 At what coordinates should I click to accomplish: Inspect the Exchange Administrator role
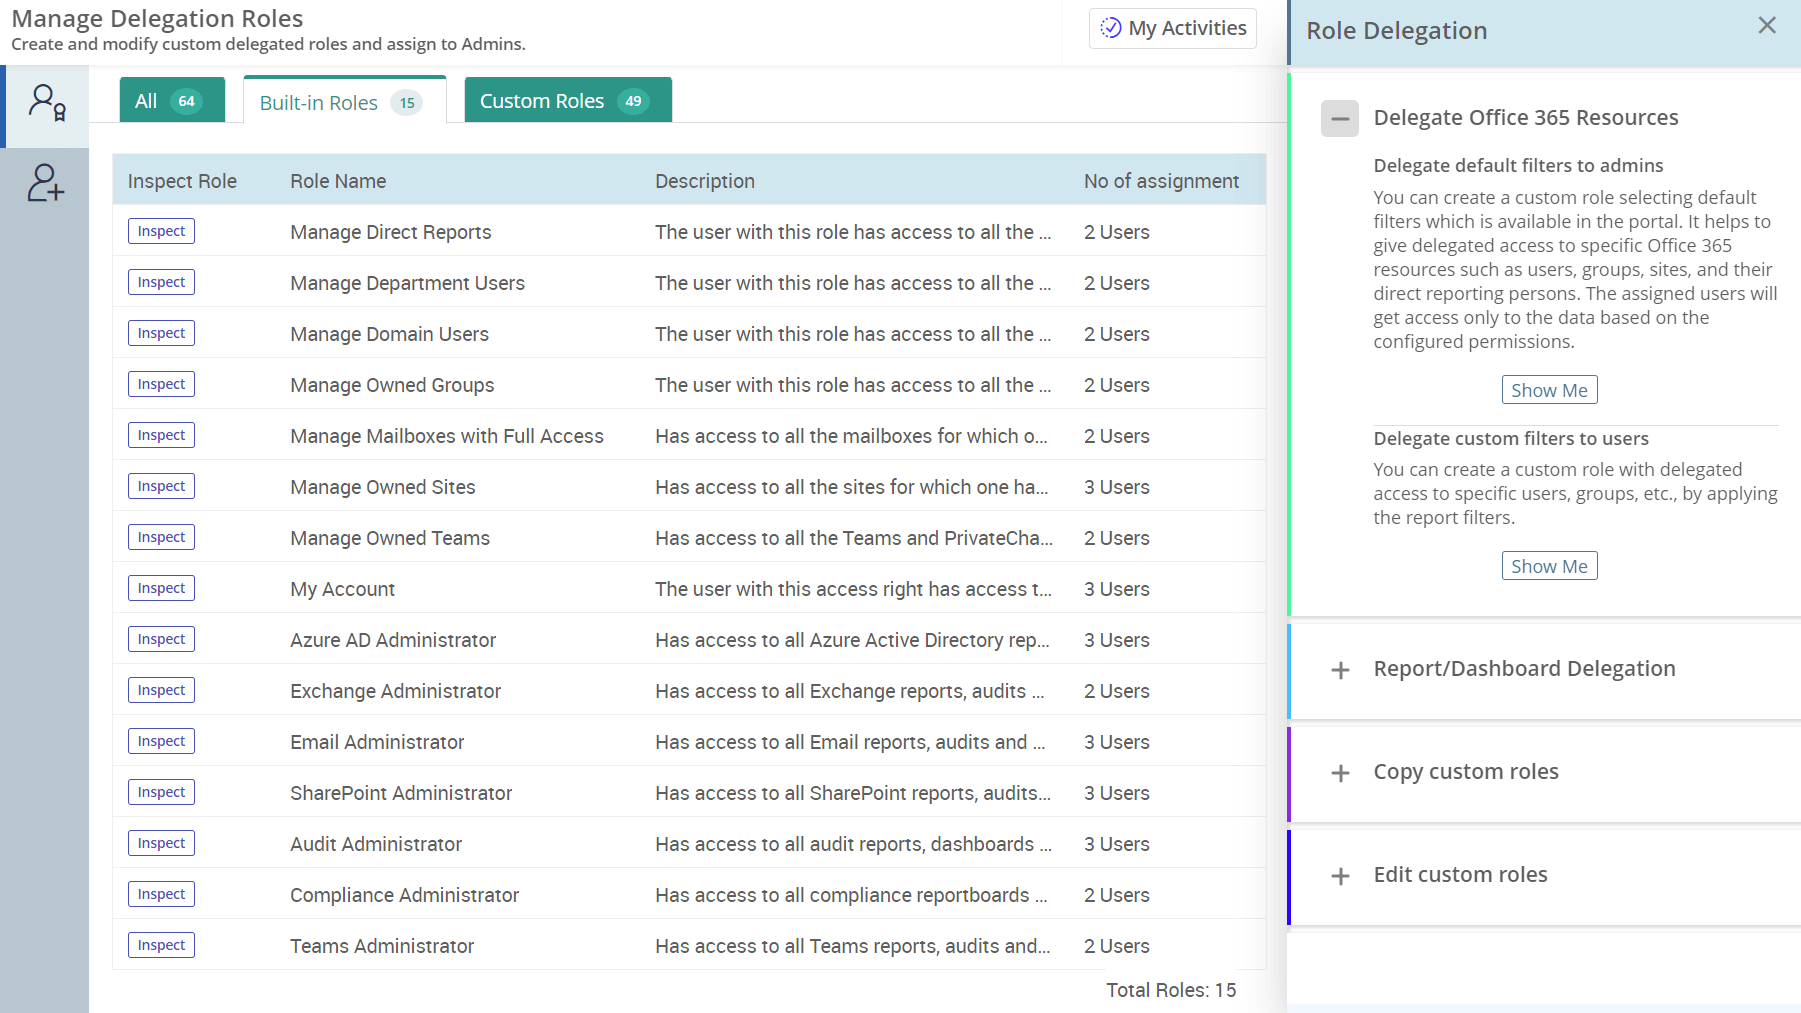coord(161,689)
